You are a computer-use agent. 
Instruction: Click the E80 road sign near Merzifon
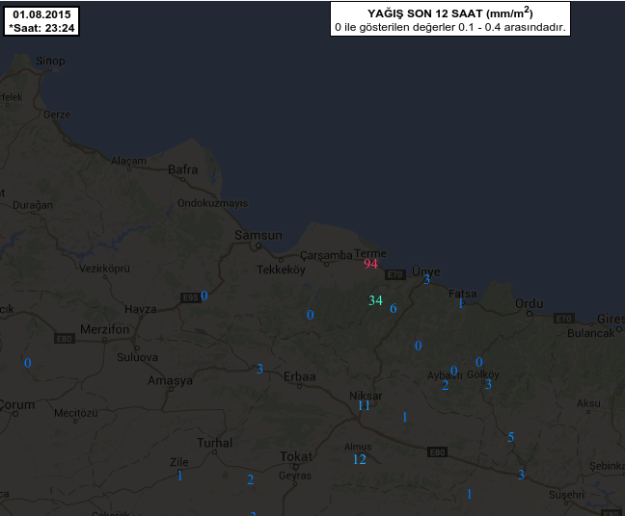(64, 339)
